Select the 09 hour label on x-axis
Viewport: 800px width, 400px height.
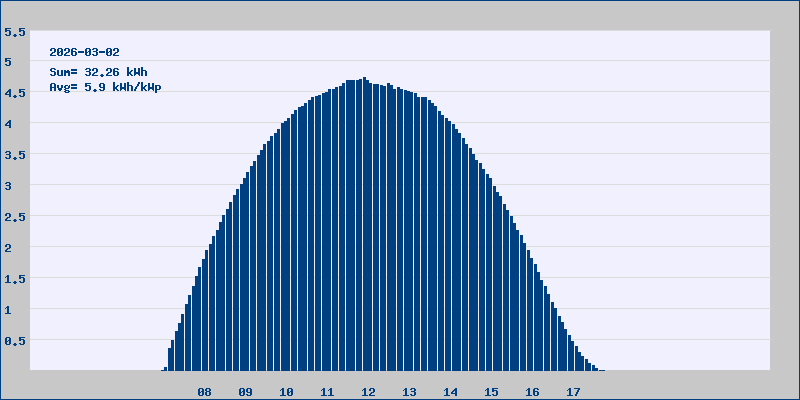pyautogui.click(x=245, y=391)
